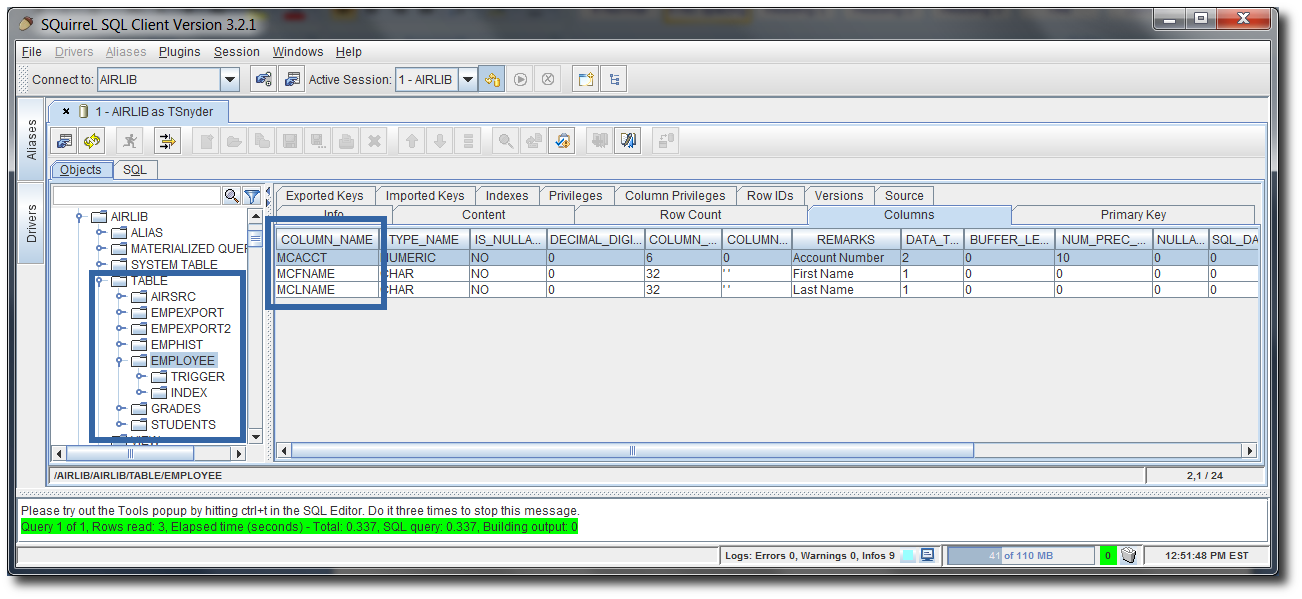Viewport: 1302px width, 599px height.
Task: Open the Help menu
Action: [x=349, y=52]
